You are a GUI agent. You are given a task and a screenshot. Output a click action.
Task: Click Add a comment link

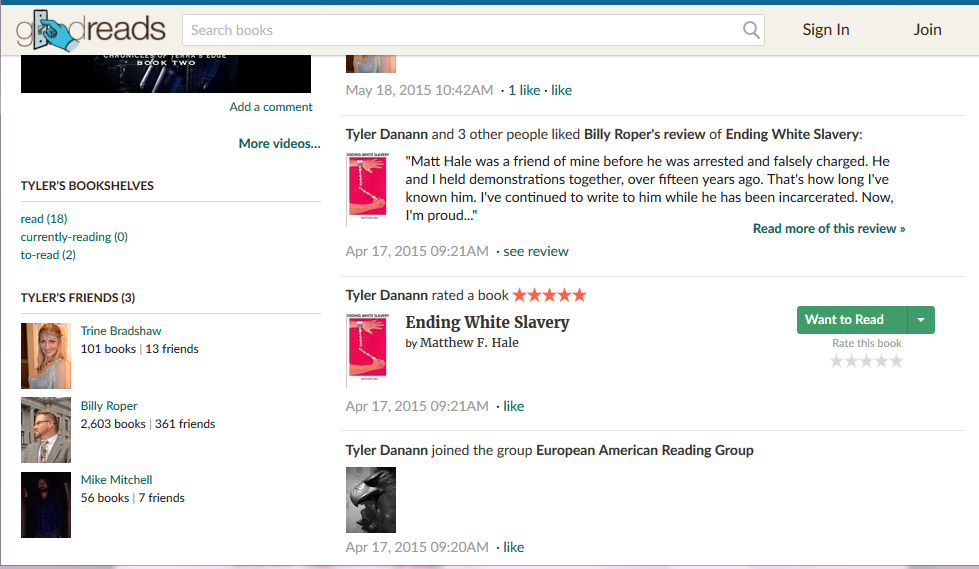pyautogui.click(x=270, y=107)
